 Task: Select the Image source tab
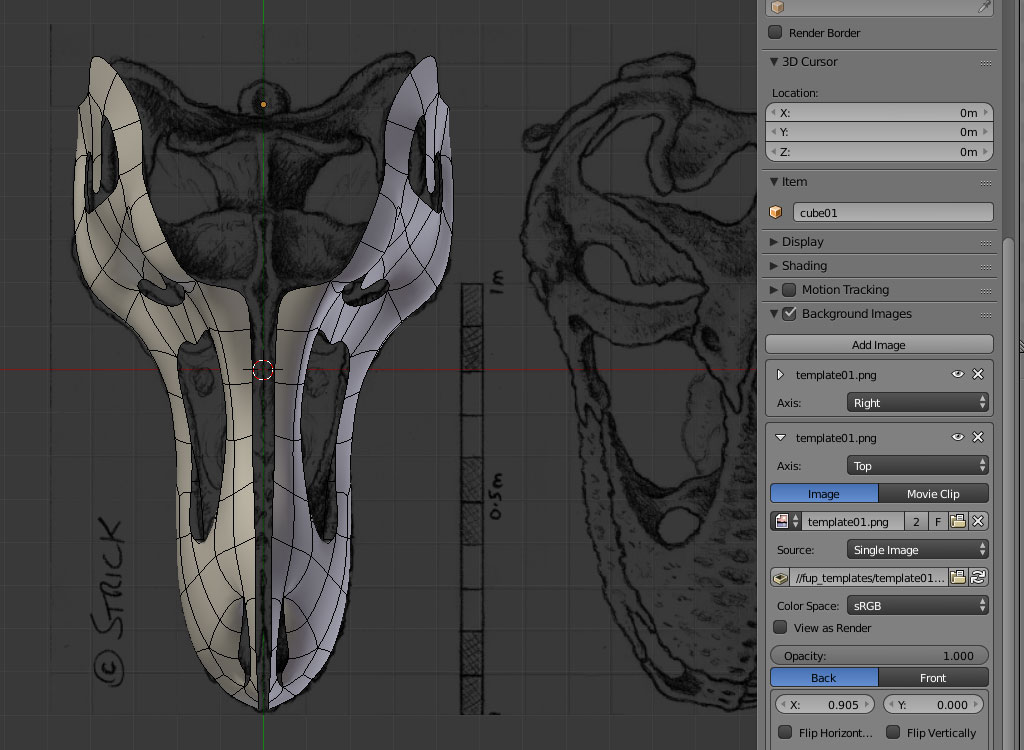(x=824, y=494)
